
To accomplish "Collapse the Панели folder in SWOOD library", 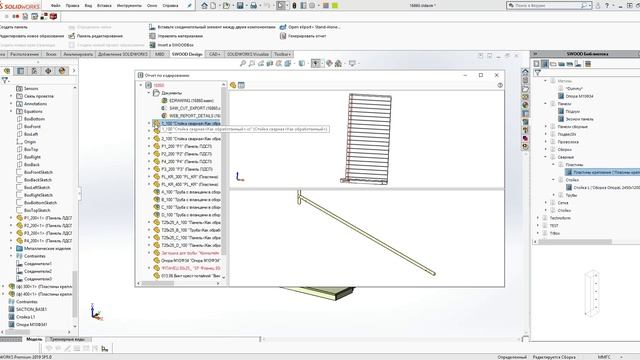I will point(545,104).
